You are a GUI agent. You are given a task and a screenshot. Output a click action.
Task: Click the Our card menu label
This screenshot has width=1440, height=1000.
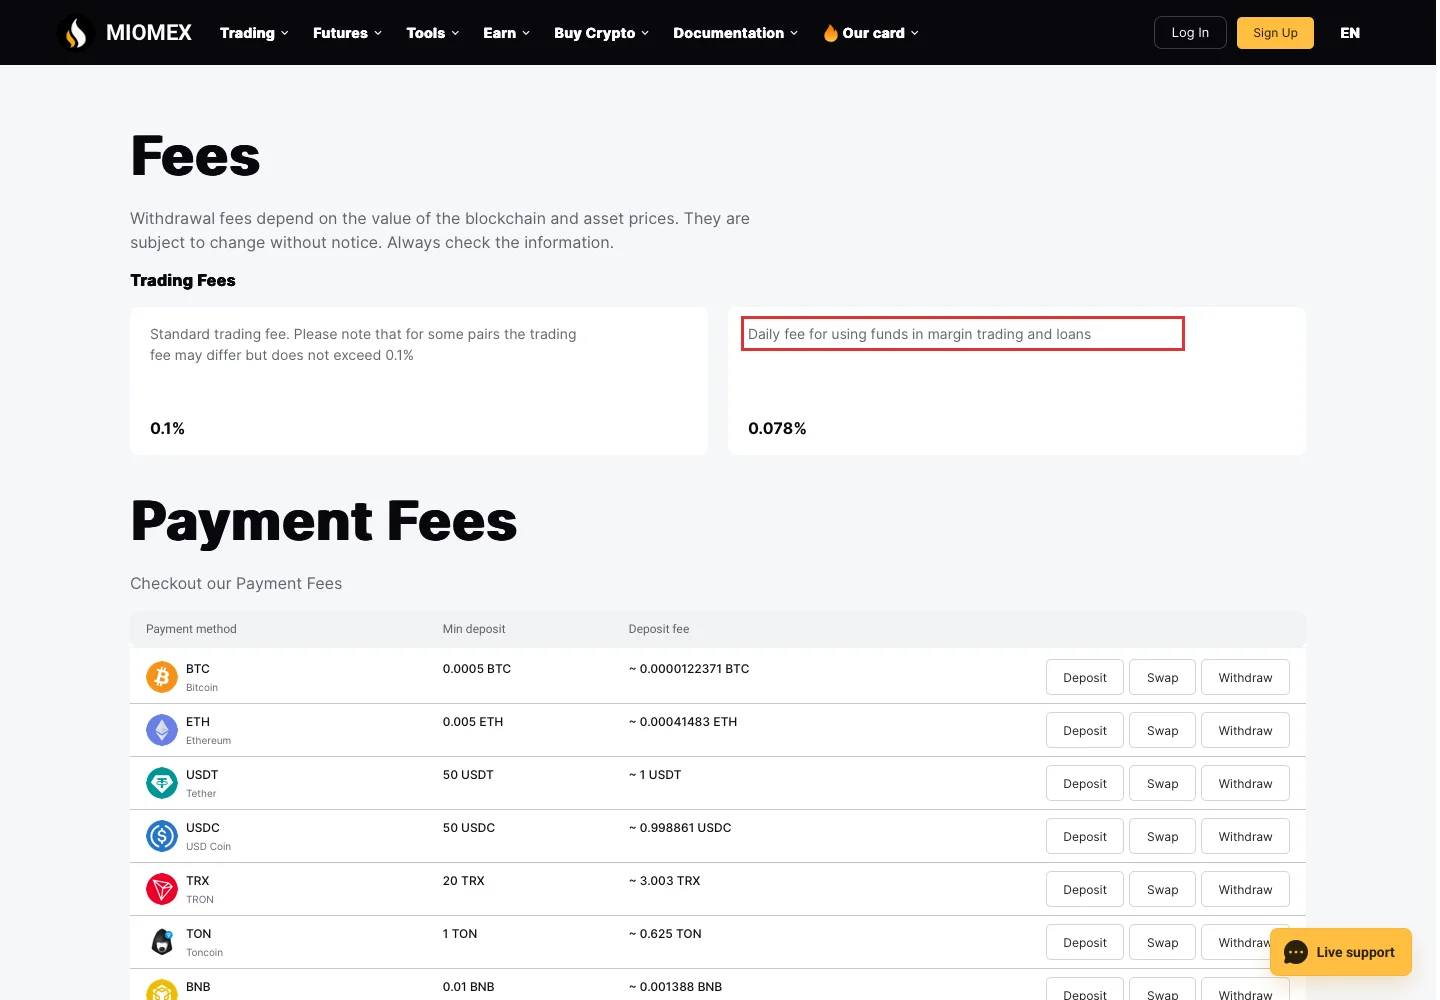coord(873,33)
